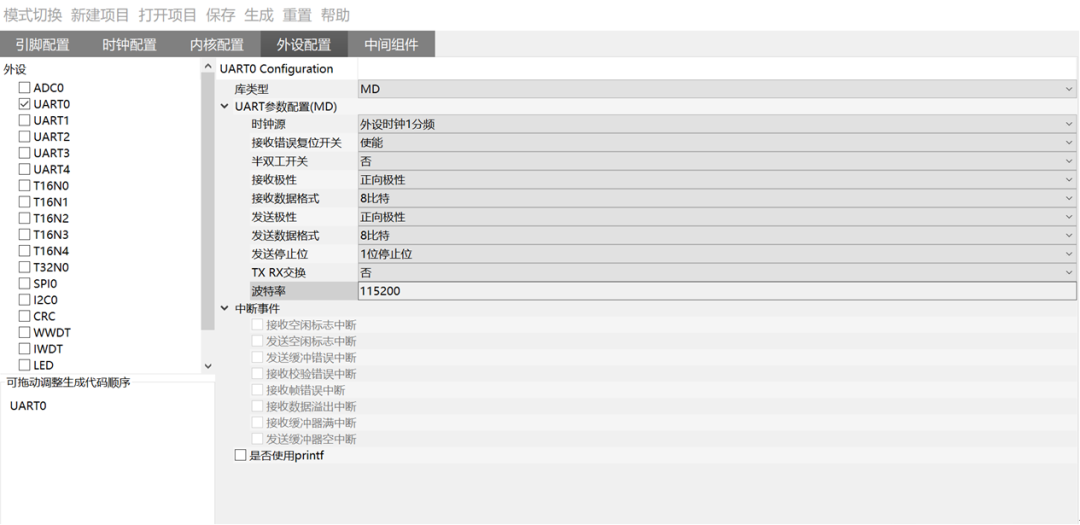Viewport: 1080px width, 525px height.
Task: Enable the ADC0 peripheral checkbox
Action: point(24,88)
